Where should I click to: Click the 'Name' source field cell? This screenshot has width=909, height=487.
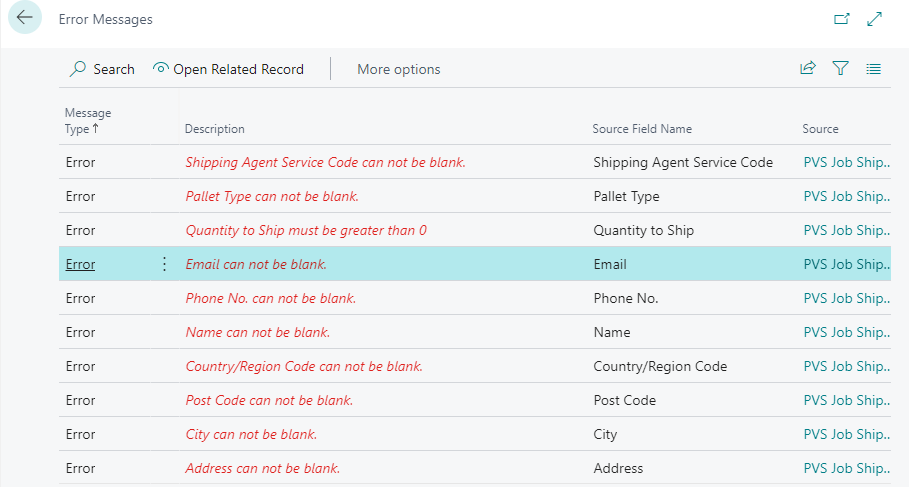[612, 332]
